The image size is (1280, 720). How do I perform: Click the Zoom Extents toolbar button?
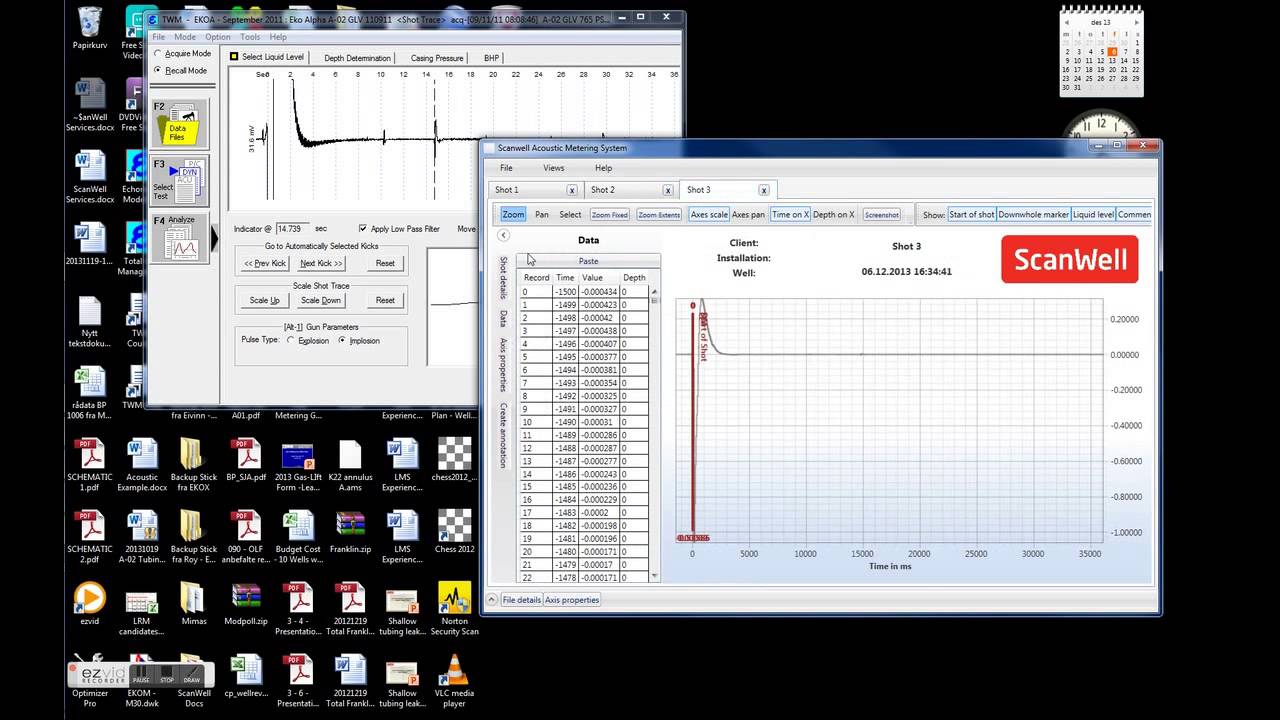(x=658, y=215)
